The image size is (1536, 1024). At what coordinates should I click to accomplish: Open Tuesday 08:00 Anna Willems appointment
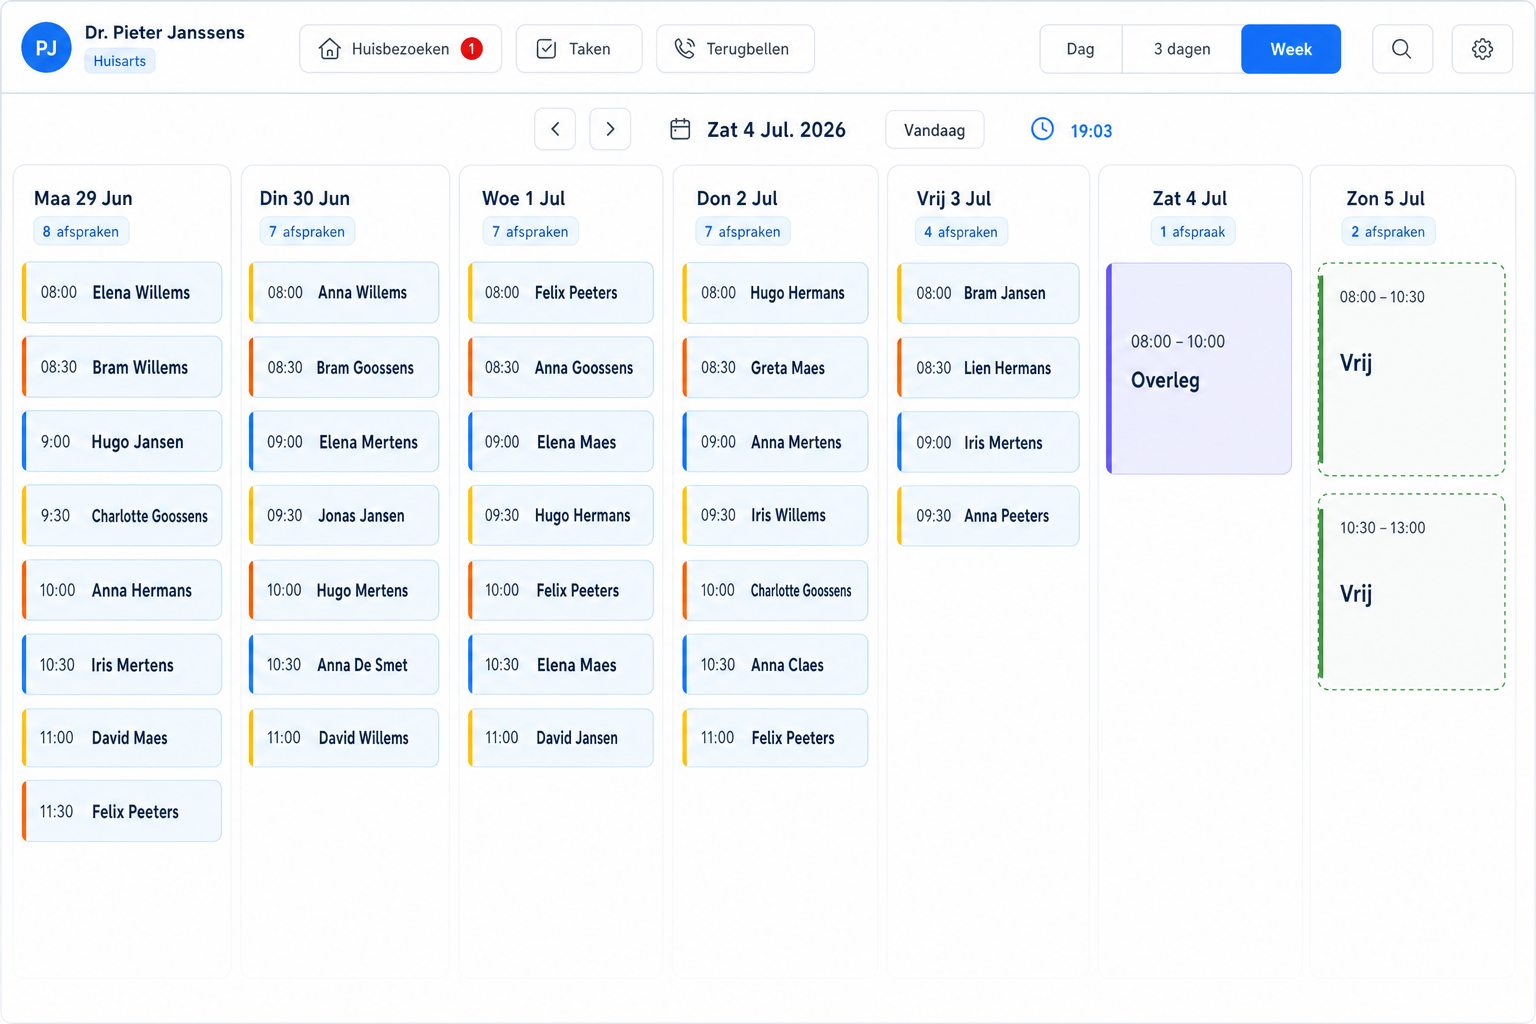(344, 293)
